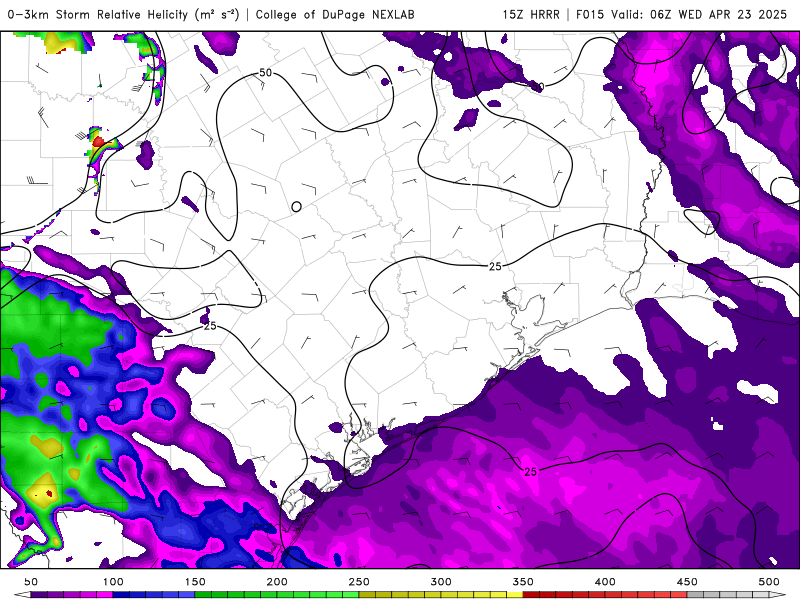Click the gray segment of the color bar

[x=728, y=595]
